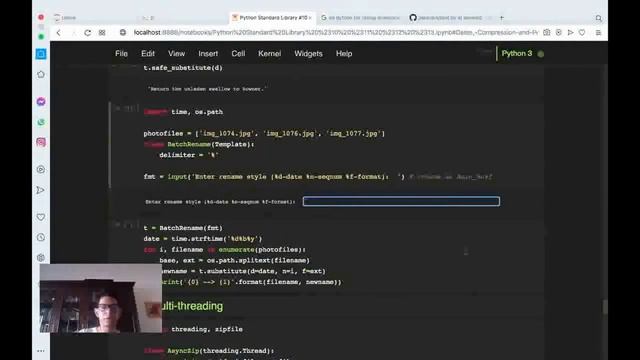Go back with the browser back arrow
The height and width of the screenshot is (360, 640).
58,33
